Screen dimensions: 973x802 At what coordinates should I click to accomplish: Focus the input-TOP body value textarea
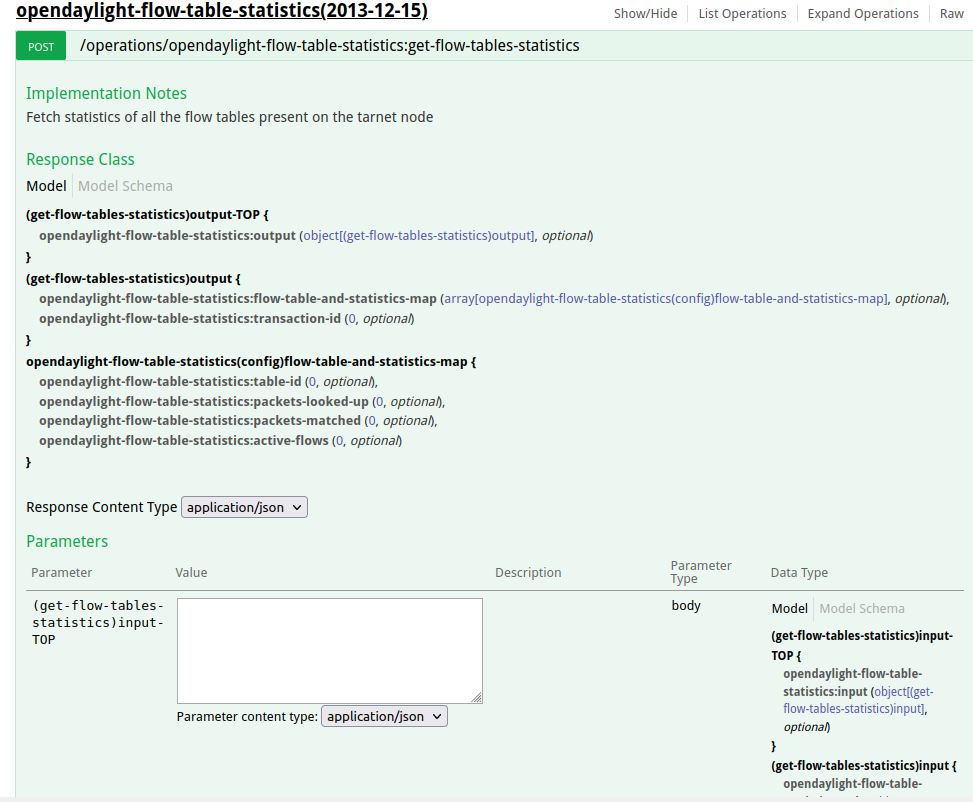330,651
